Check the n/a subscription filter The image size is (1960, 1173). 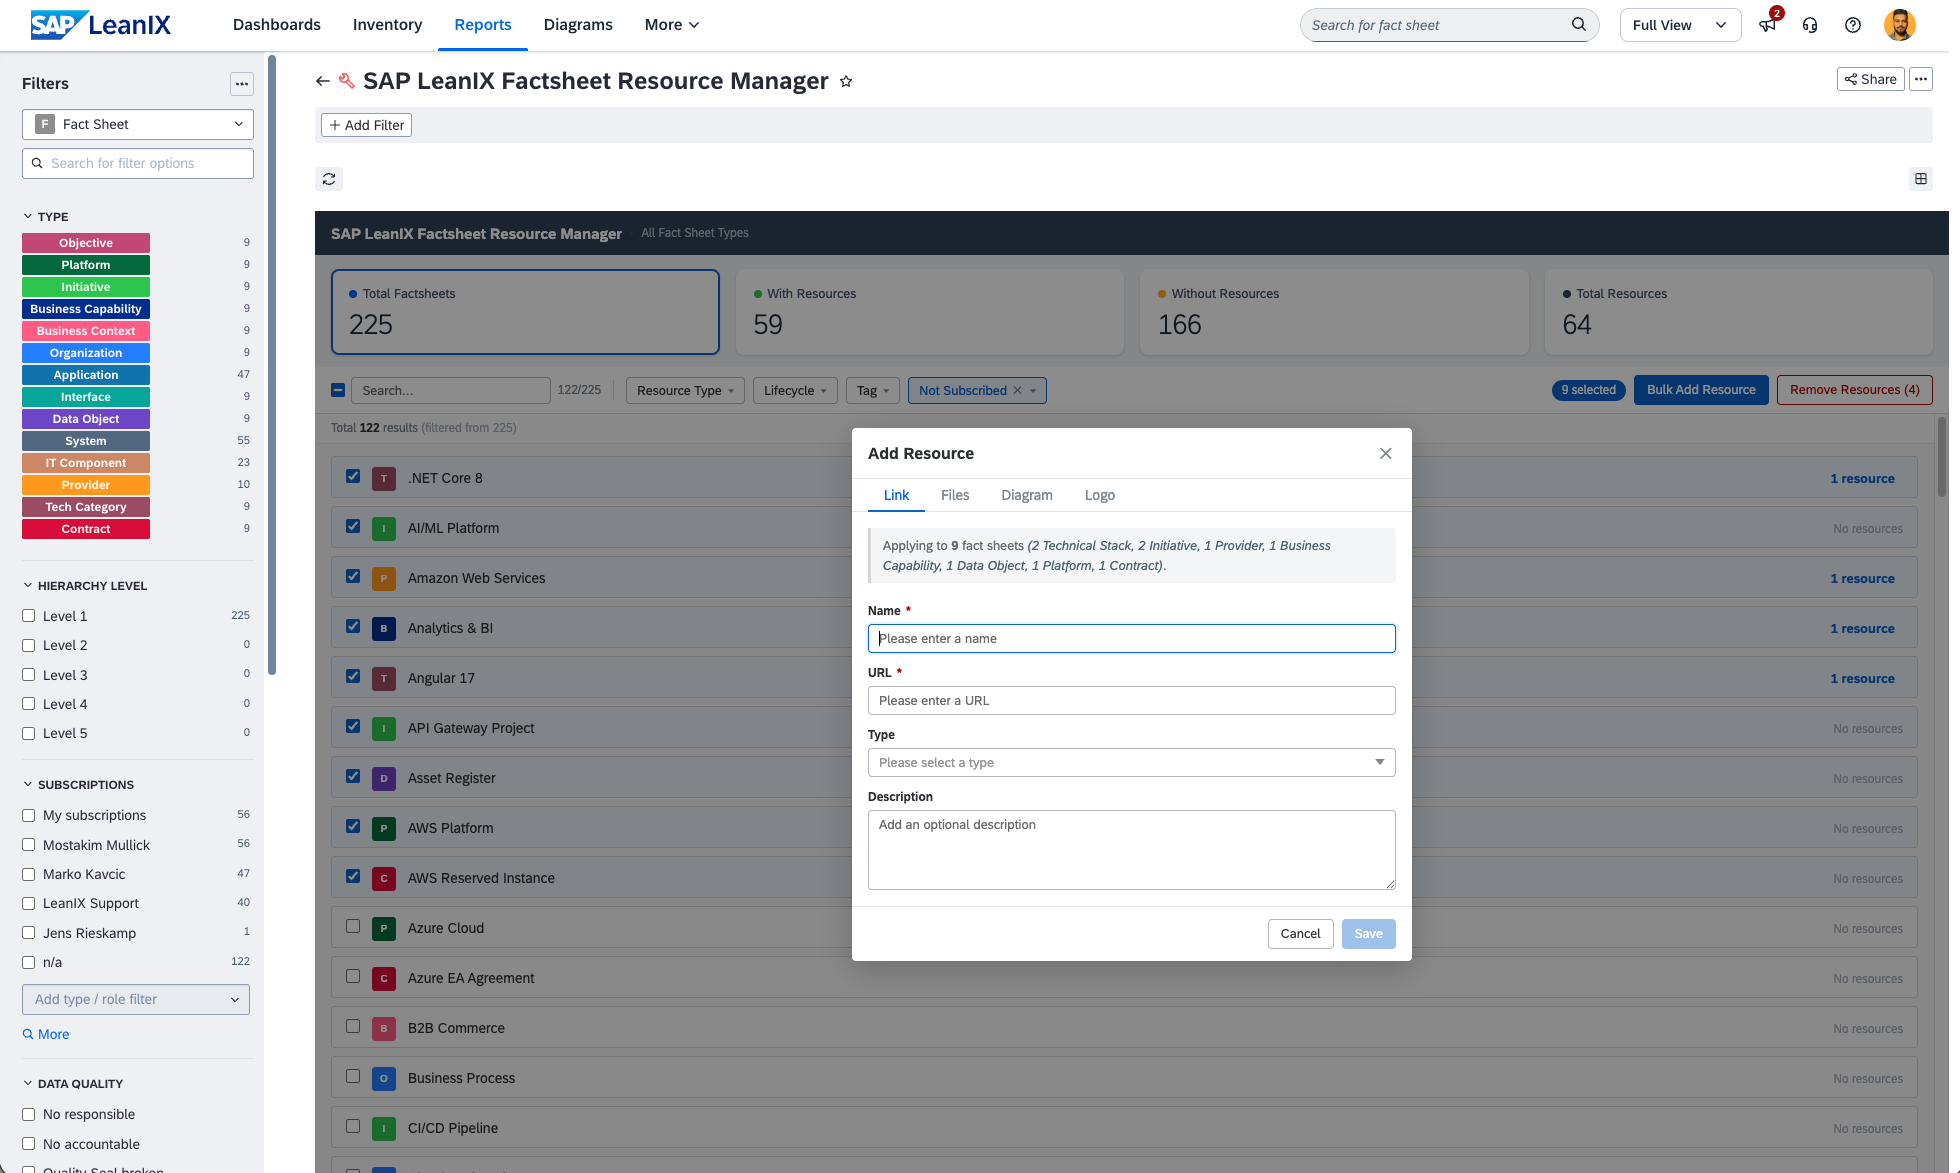click(x=29, y=962)
